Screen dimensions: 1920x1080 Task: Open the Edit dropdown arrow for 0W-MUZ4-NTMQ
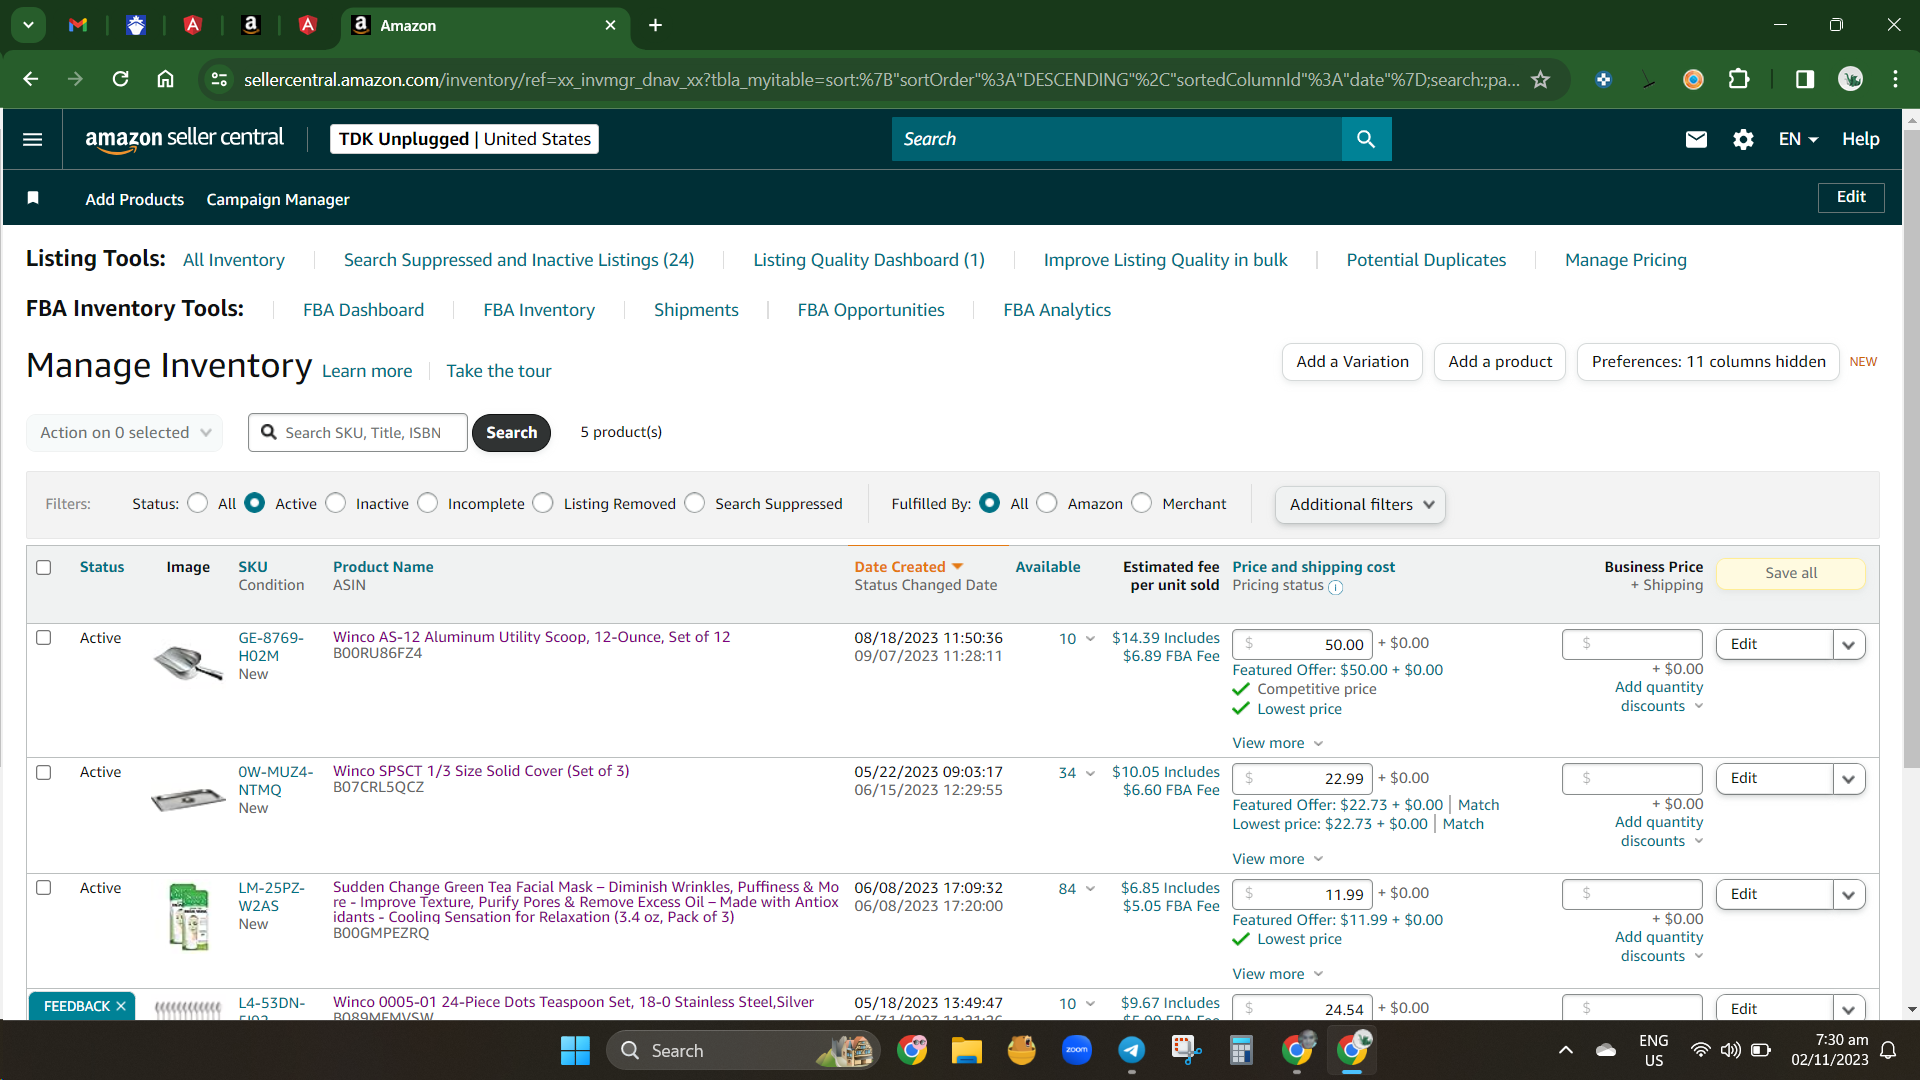[x=1849, y=779]
